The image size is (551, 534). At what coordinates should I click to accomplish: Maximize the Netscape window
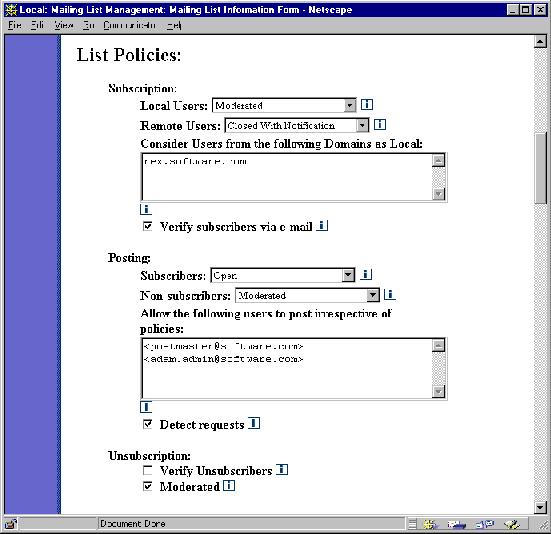(x=525, y=10)
